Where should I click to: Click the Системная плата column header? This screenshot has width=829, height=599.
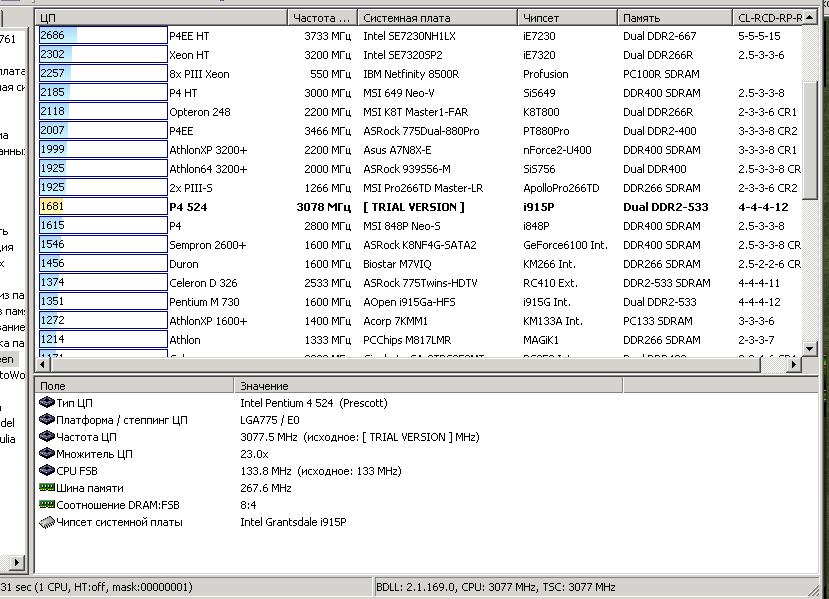(x=436, y=18)
